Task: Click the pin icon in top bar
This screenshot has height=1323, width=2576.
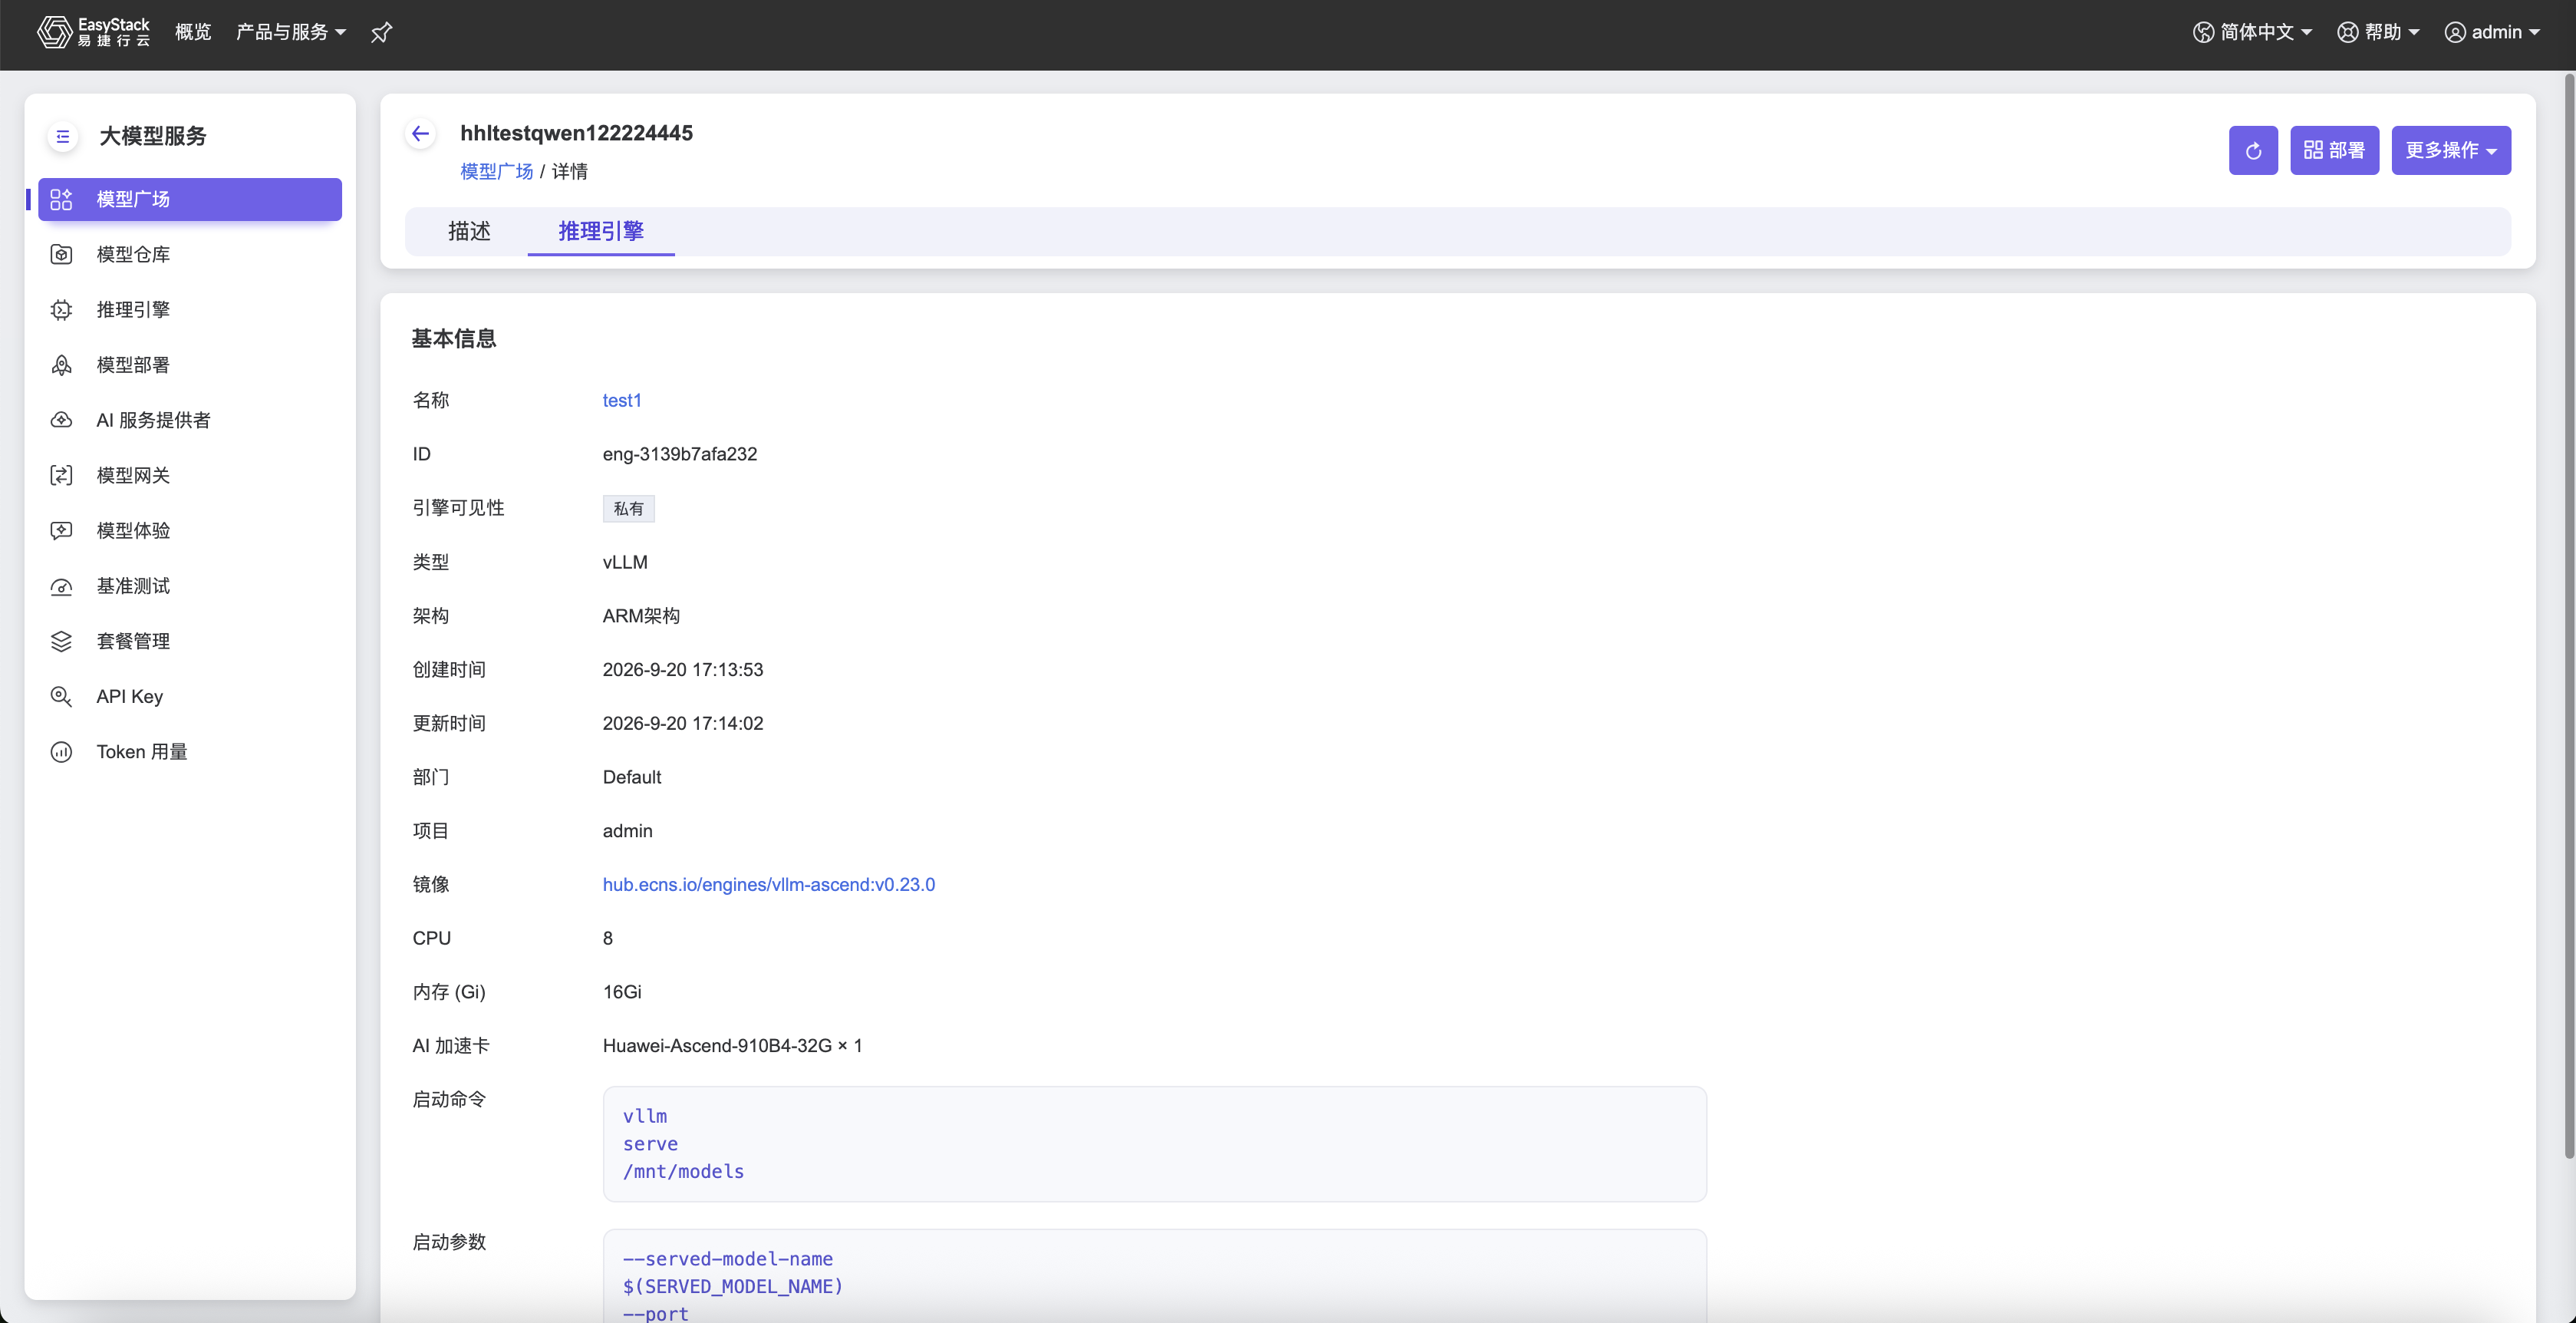Action: coord(381,33)
